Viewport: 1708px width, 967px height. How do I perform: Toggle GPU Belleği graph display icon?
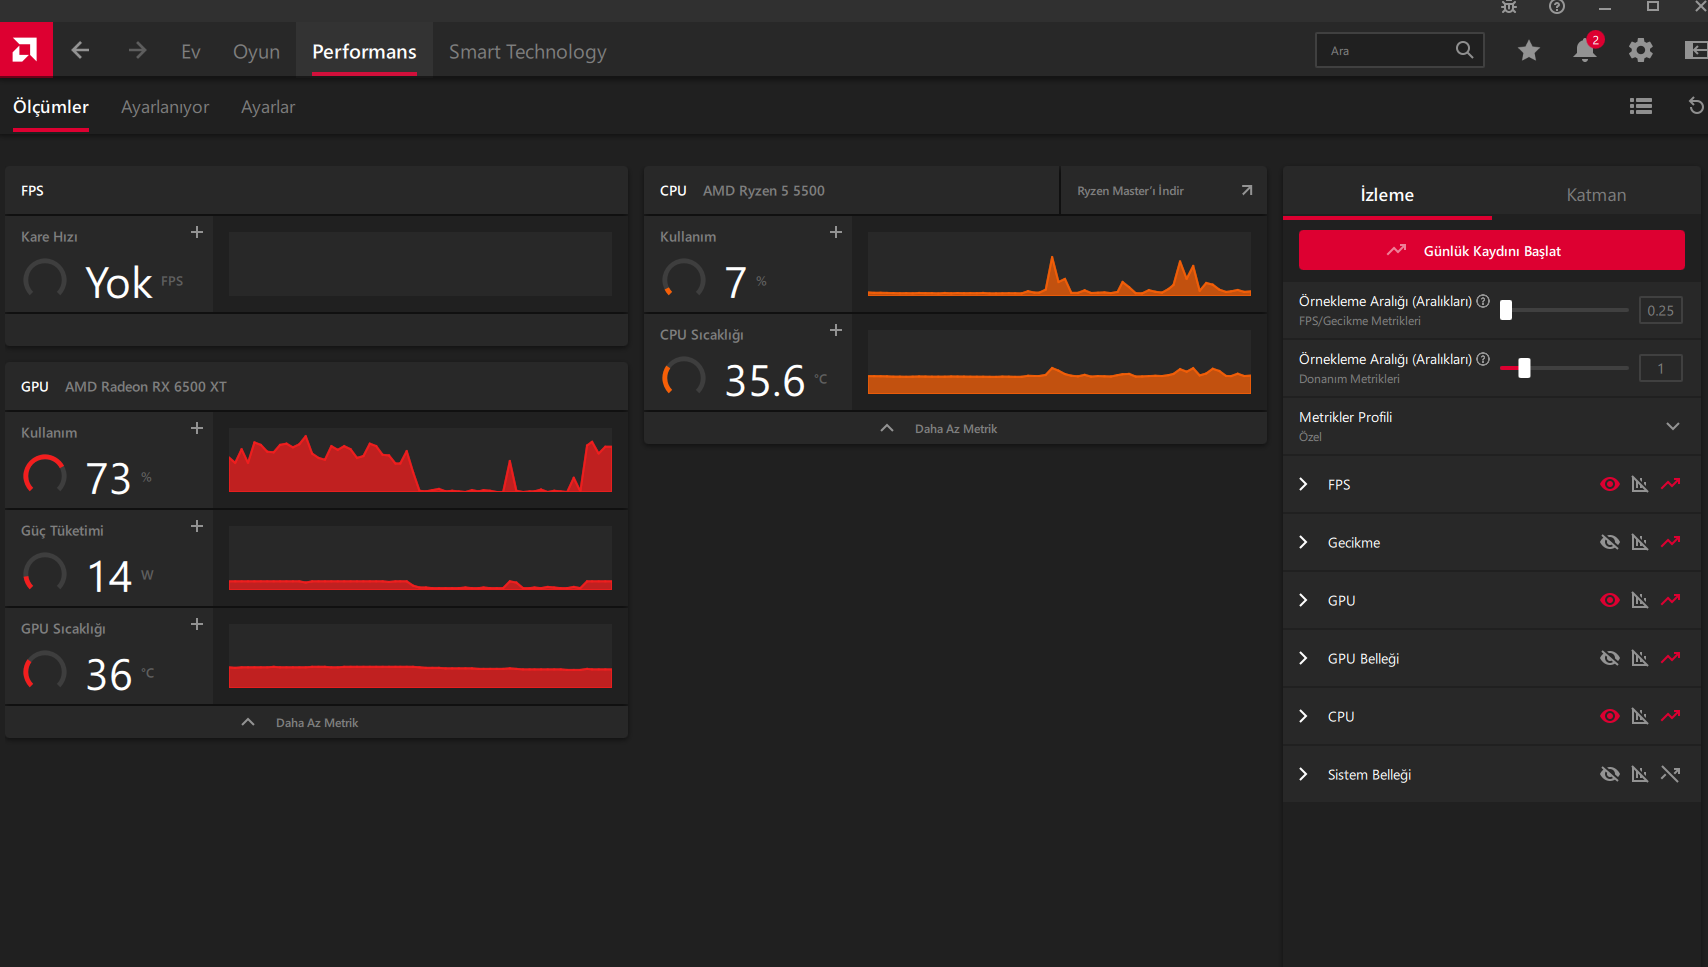(1640, 658)
